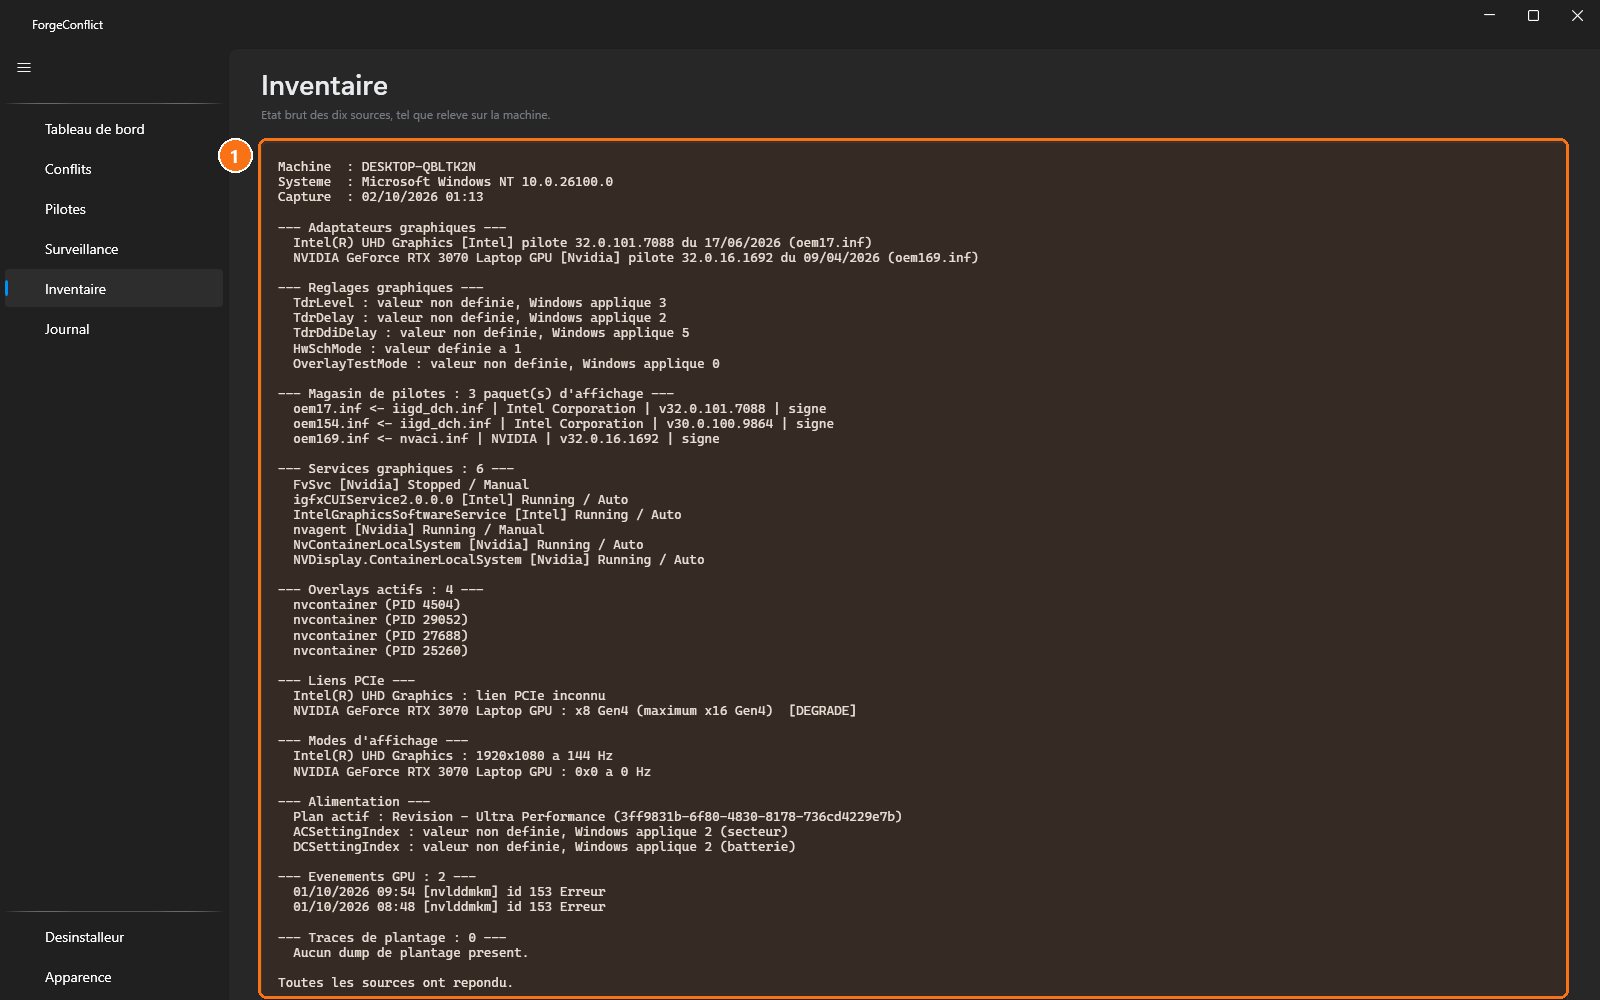Screen dimensions: 1600x1000
Task: Click the Plan actif Ultra Performance line
Action: [x=597, y=817]
